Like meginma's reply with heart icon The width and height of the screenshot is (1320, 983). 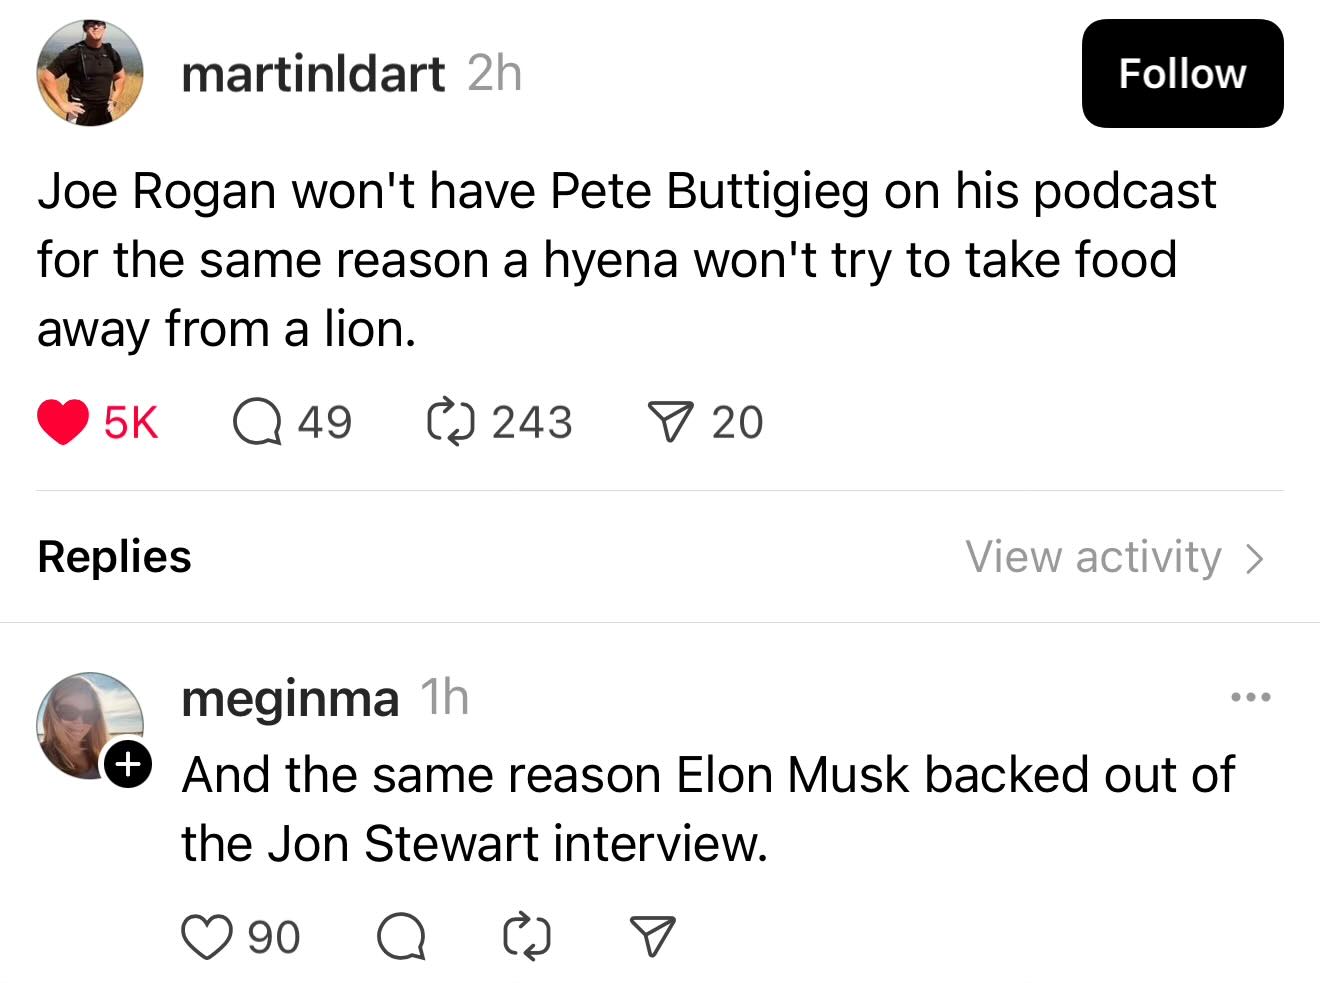pyautogui.click(x=205, y=938)
